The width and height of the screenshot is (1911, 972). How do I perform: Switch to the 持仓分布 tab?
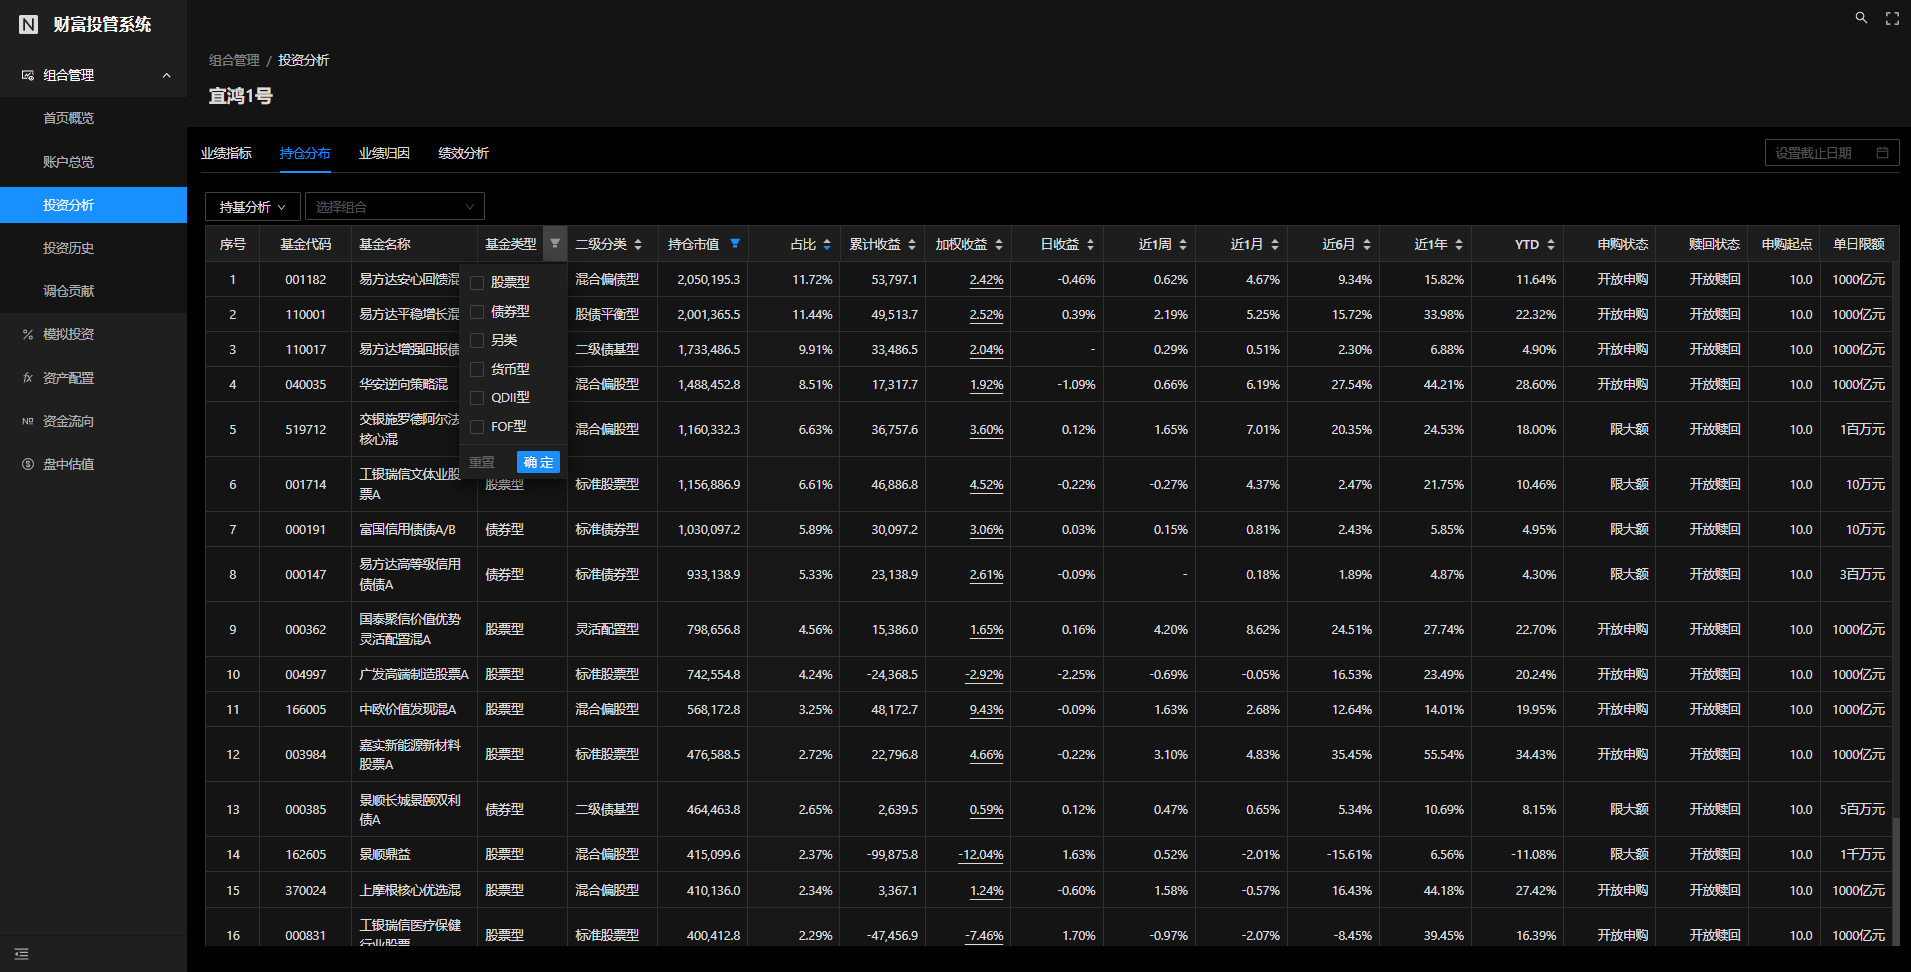[x=305, y=153]
